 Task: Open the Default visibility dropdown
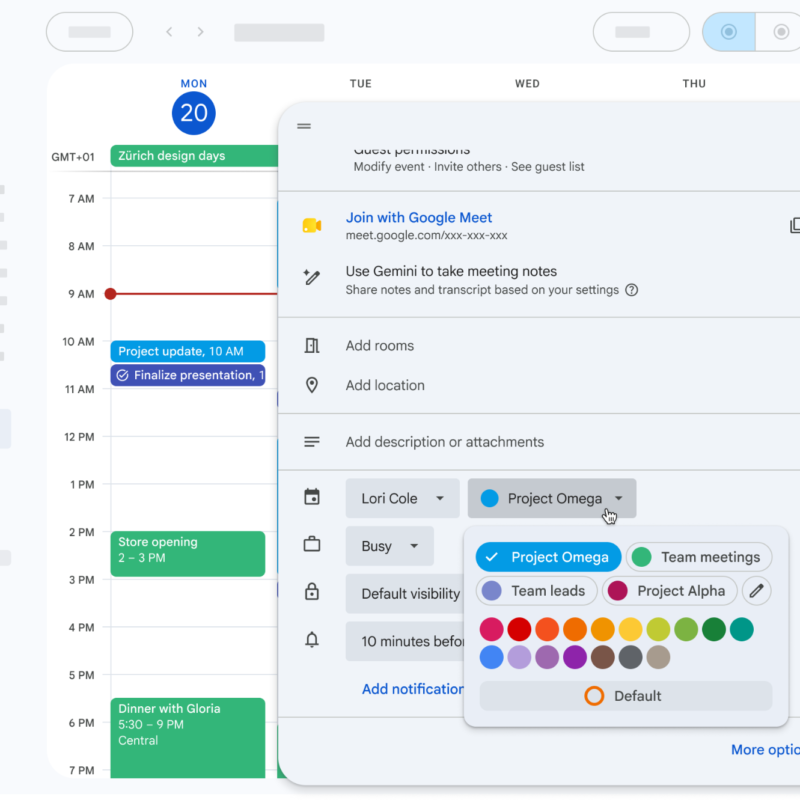[x=405, y=594]
